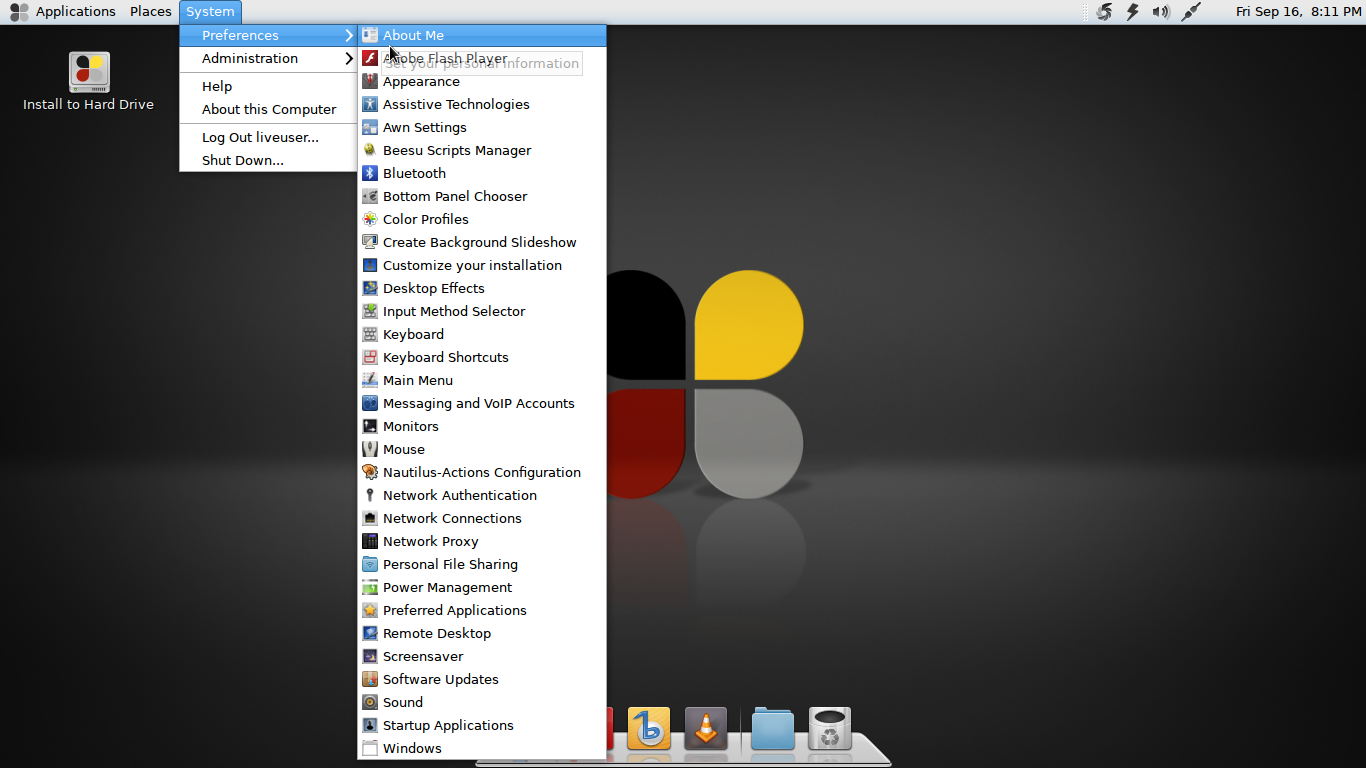
Task: Choose Startup Applications
Action: tap(482, 725)
